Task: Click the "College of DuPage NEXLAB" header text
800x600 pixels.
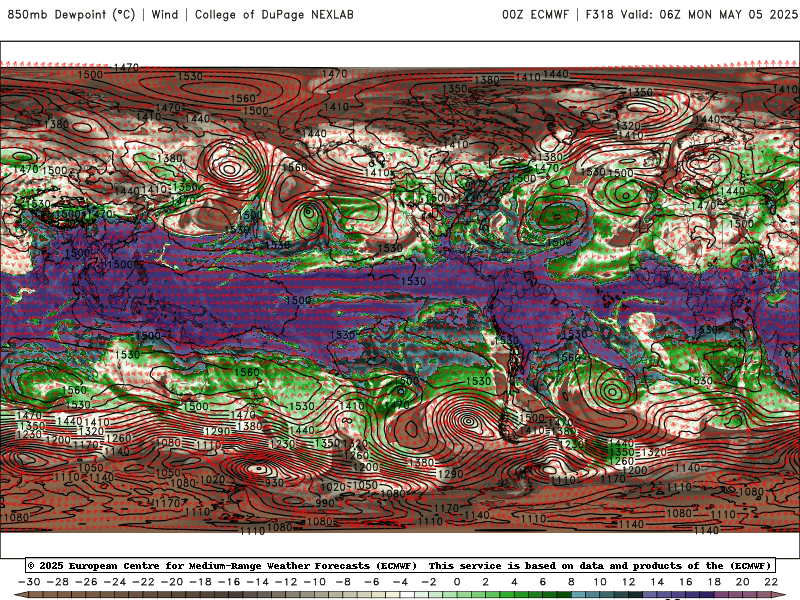Action: [274, 14]
